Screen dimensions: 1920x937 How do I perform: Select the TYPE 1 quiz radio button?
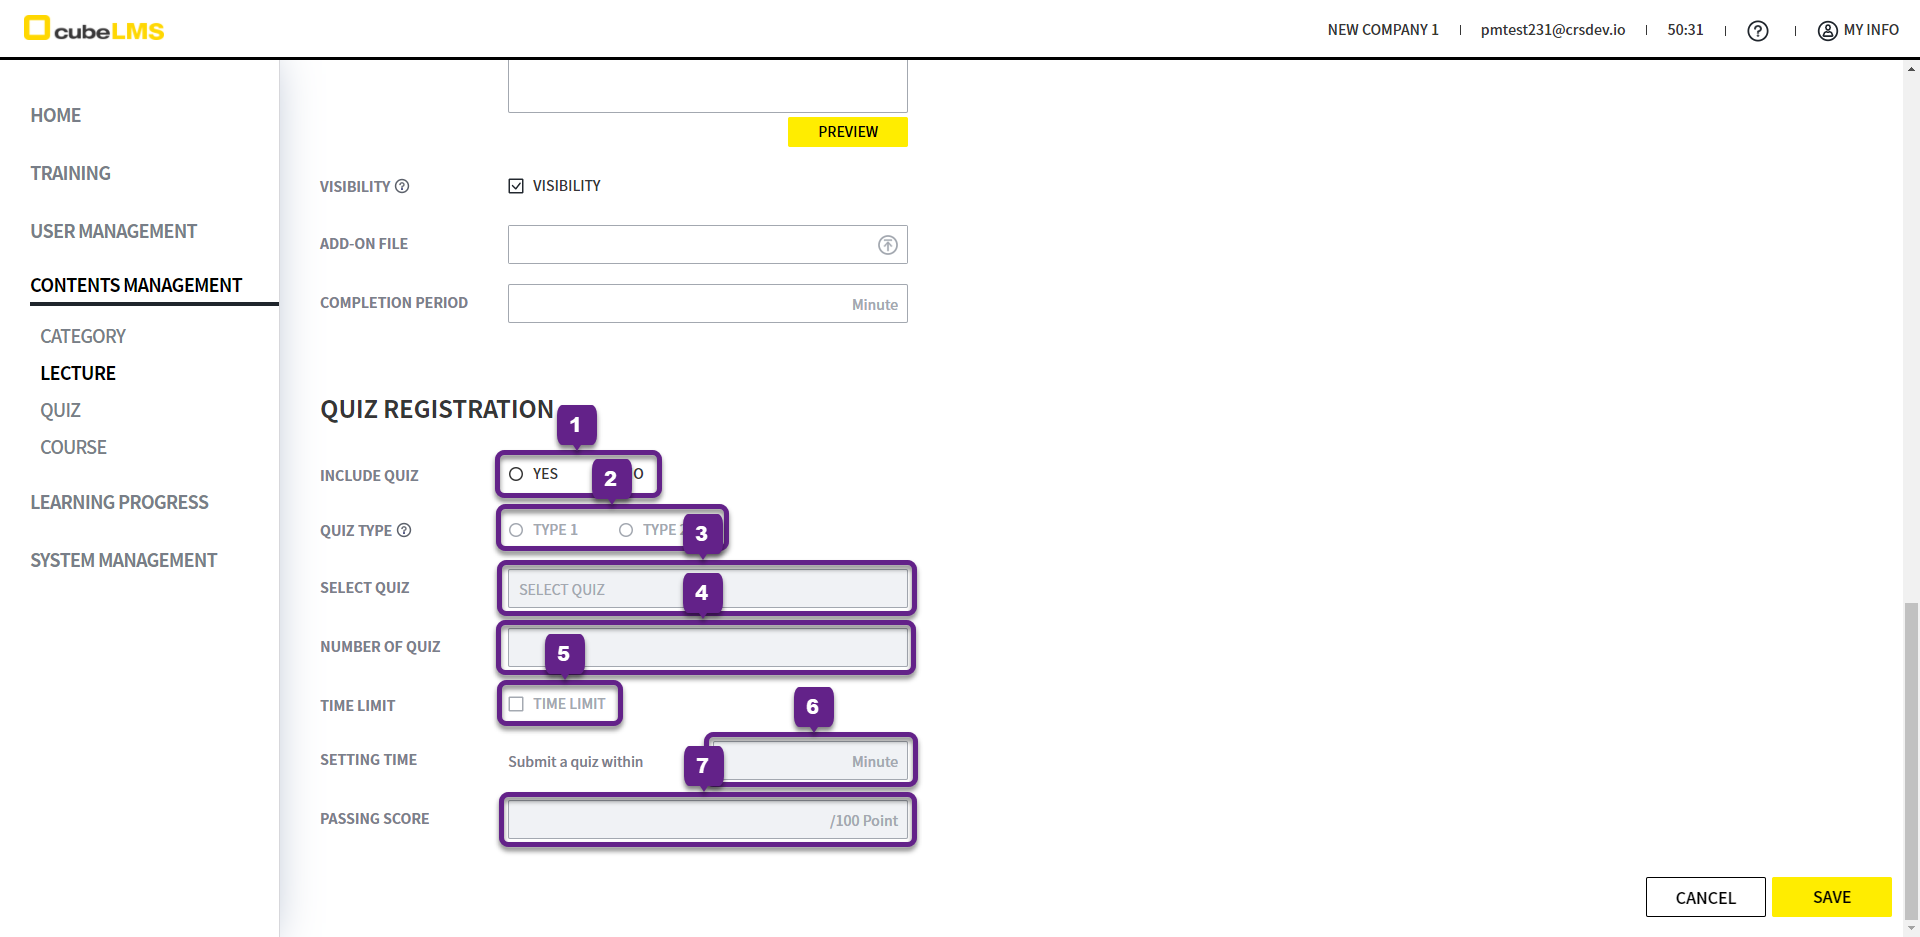pos(516,530)
